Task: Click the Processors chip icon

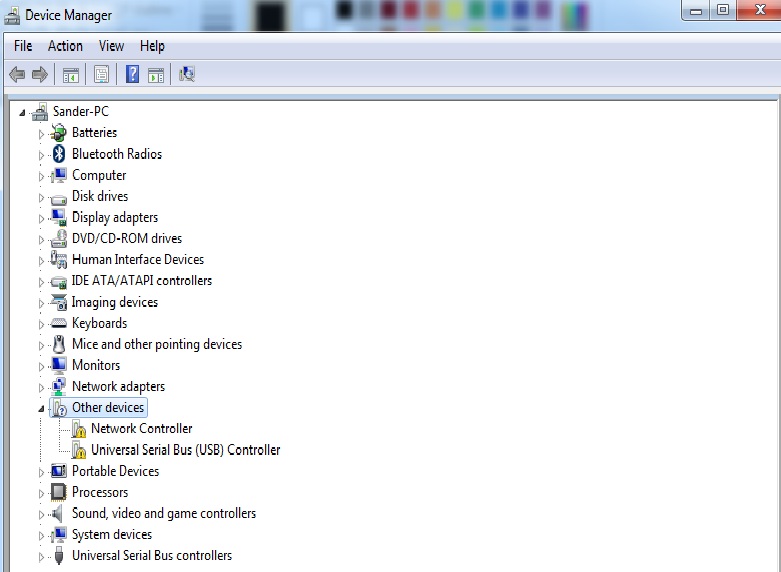Action: coord(59,492)
